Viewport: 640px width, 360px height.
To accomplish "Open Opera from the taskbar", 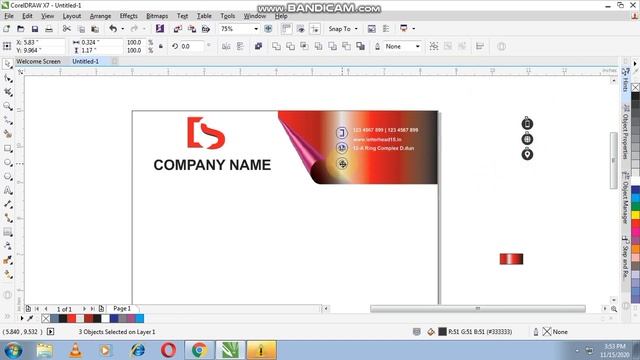I will (x=168, y=350).
